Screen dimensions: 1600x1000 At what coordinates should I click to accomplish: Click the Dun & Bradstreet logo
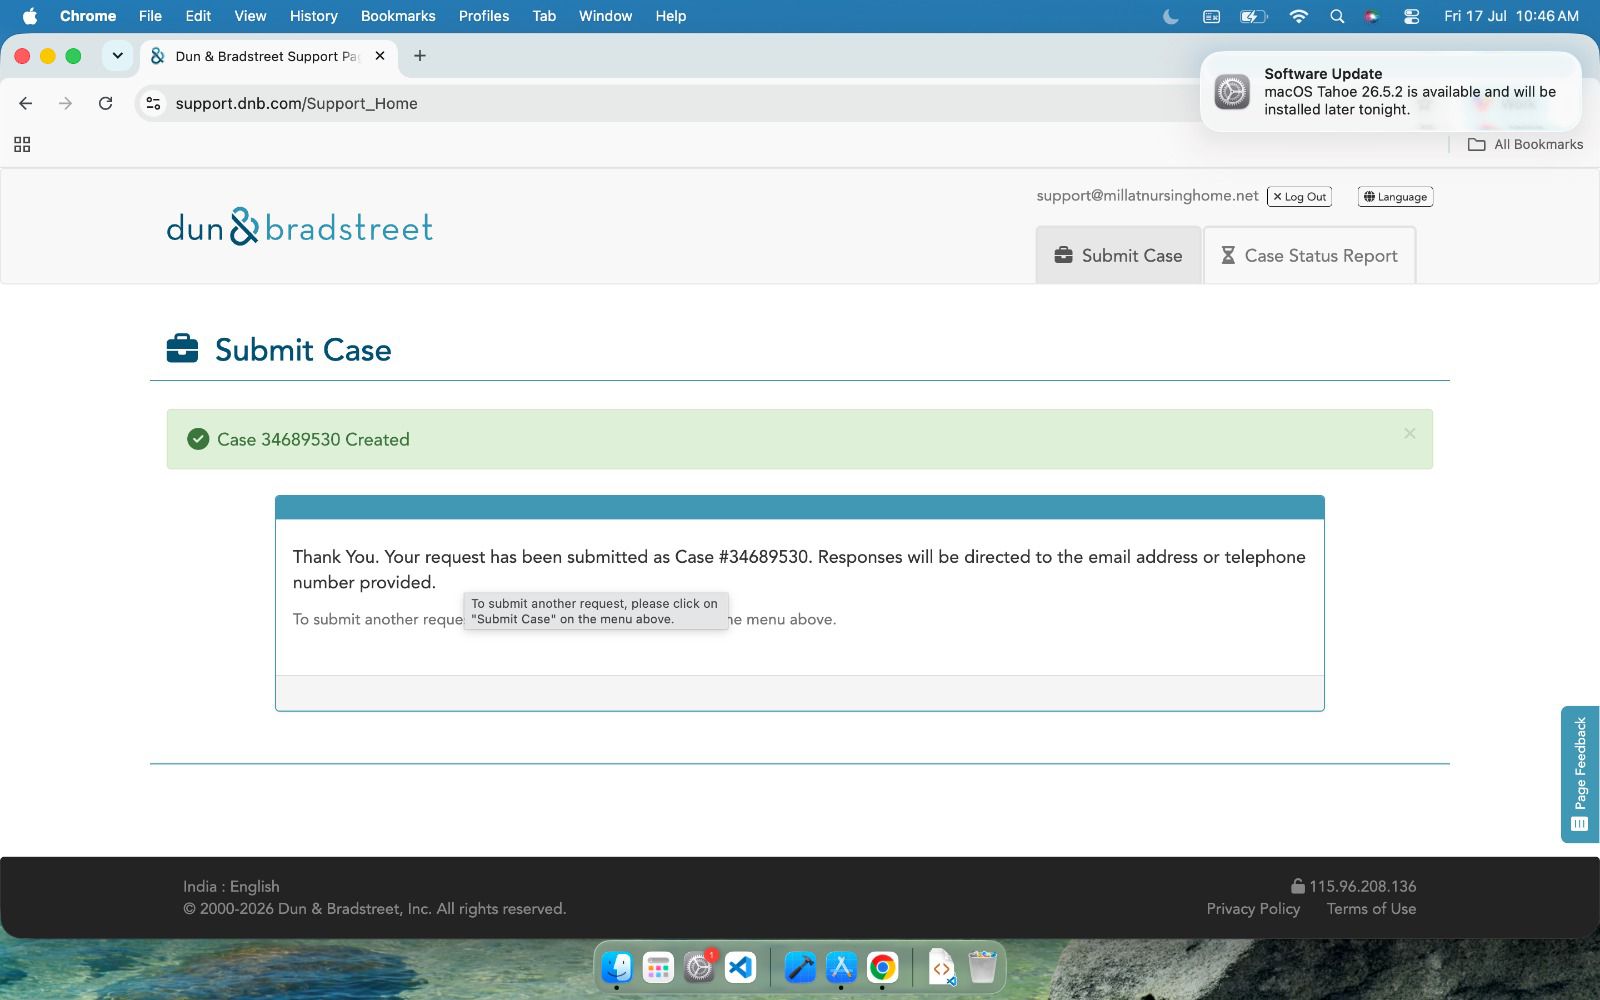(x=300, y=228)
